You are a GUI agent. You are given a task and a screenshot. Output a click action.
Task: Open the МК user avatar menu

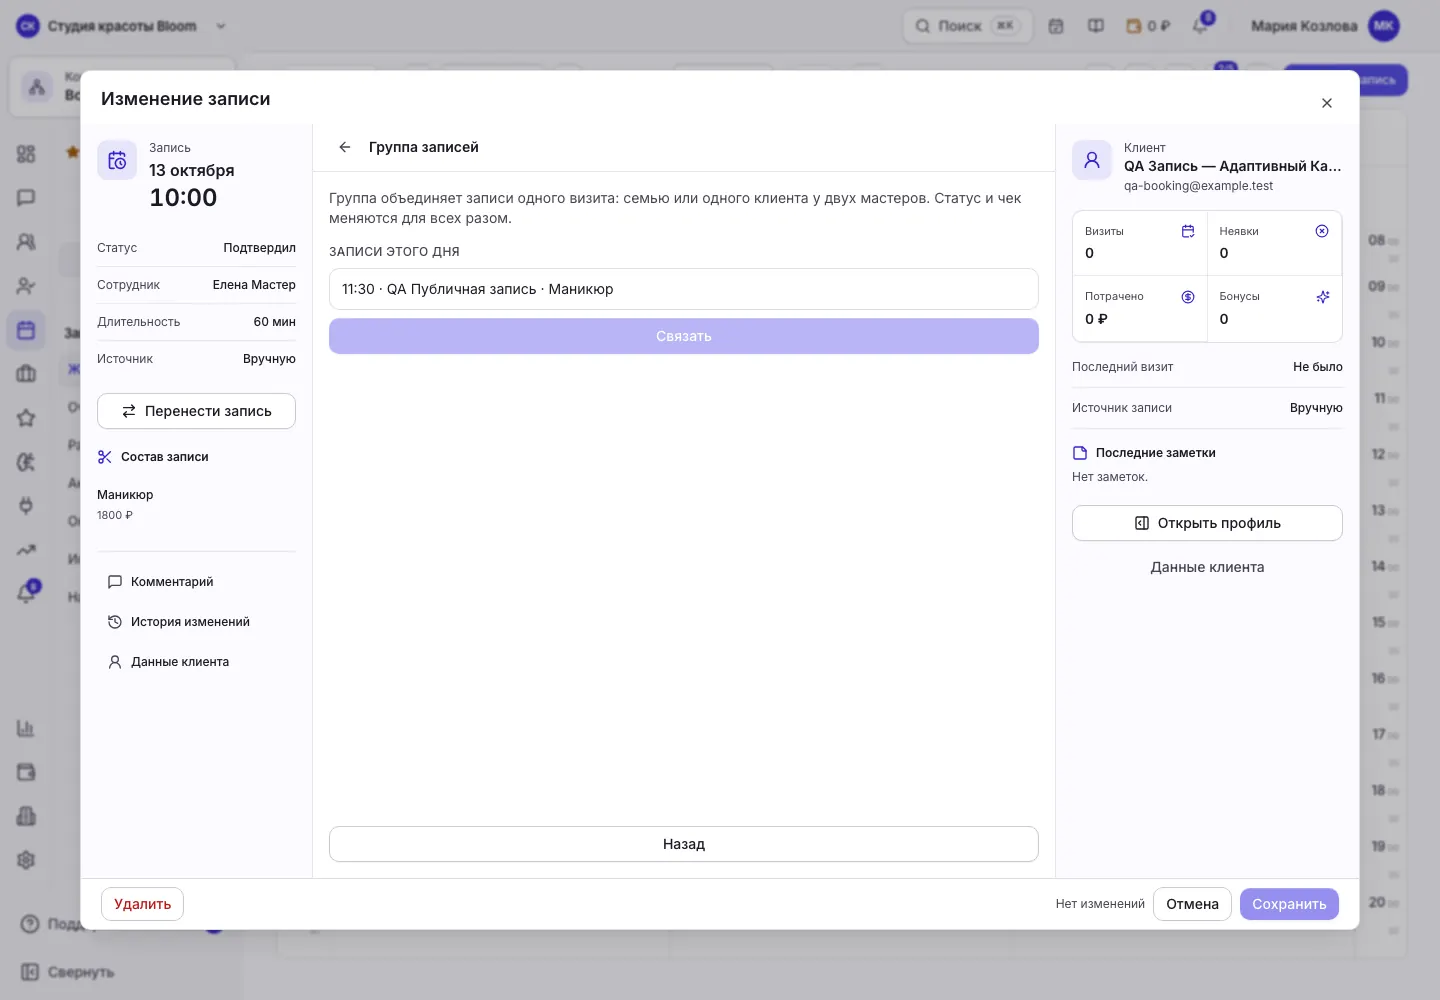(1384, 26)
